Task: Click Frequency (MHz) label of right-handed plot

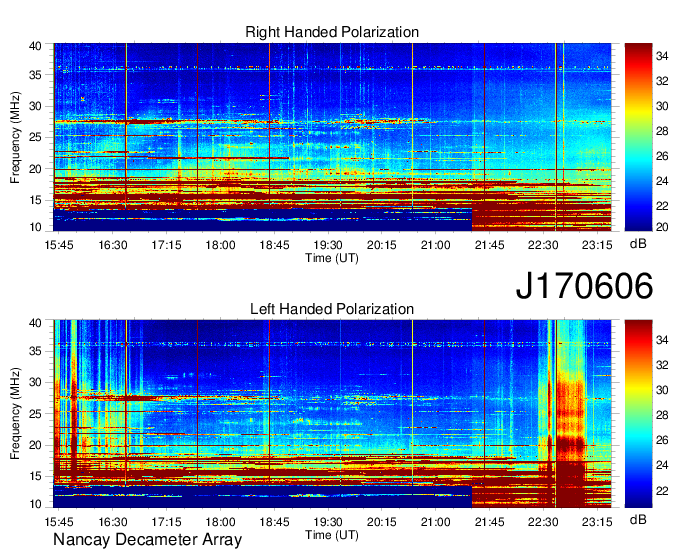Action: pos(15,137)
